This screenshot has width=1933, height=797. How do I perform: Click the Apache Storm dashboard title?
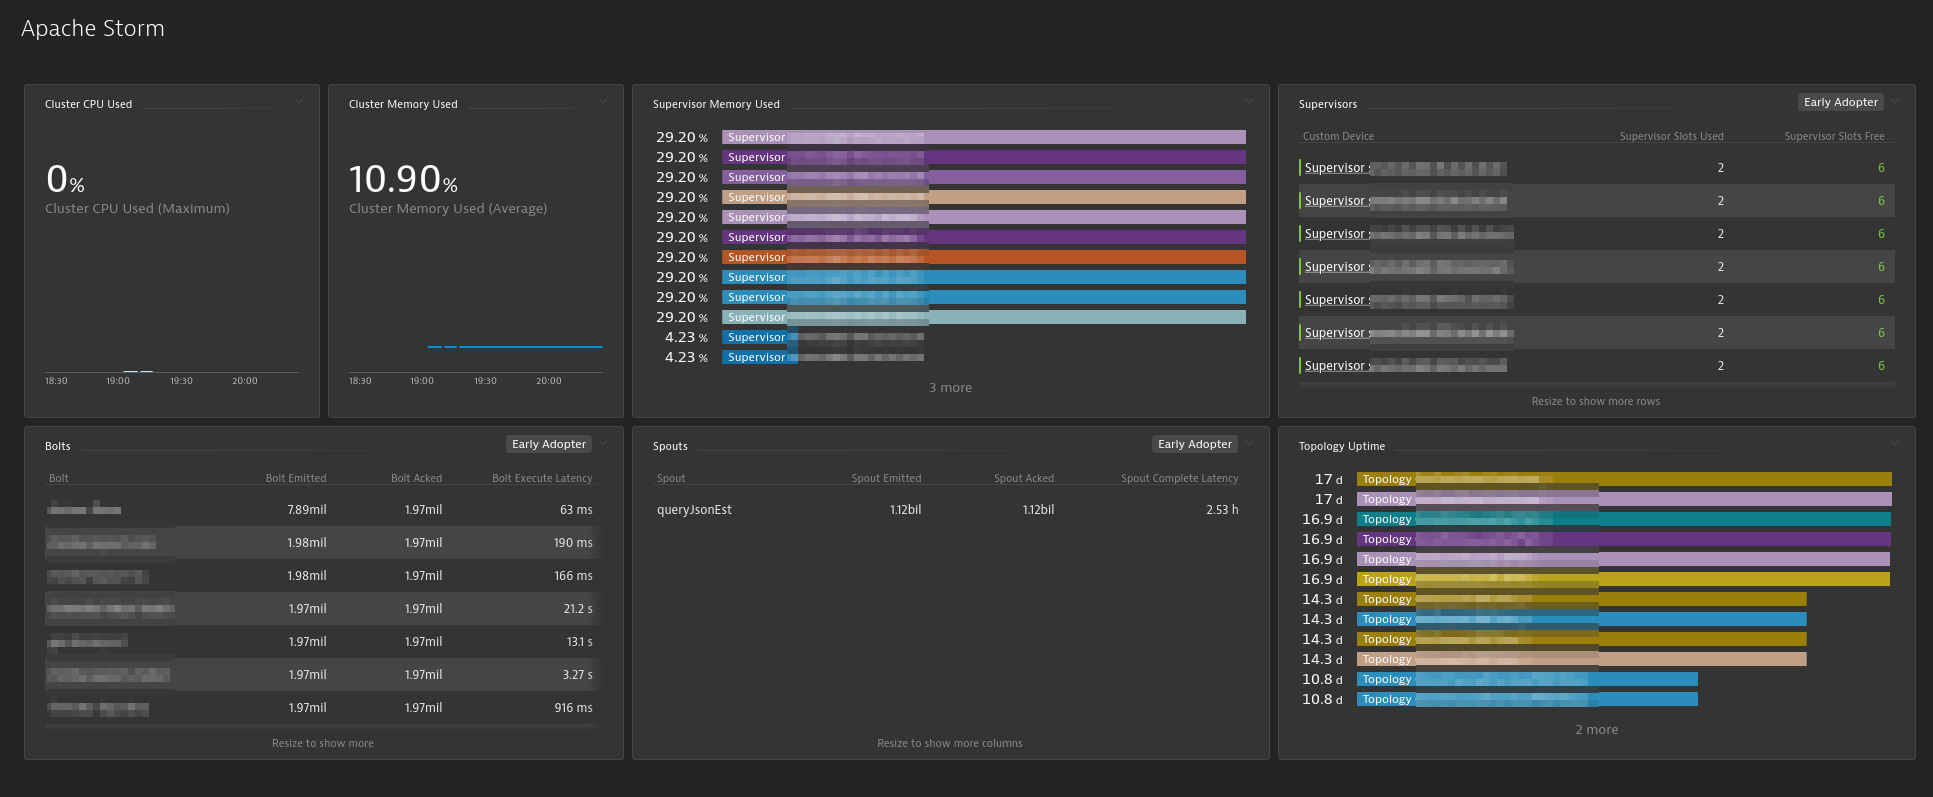[x=93, y=29]
